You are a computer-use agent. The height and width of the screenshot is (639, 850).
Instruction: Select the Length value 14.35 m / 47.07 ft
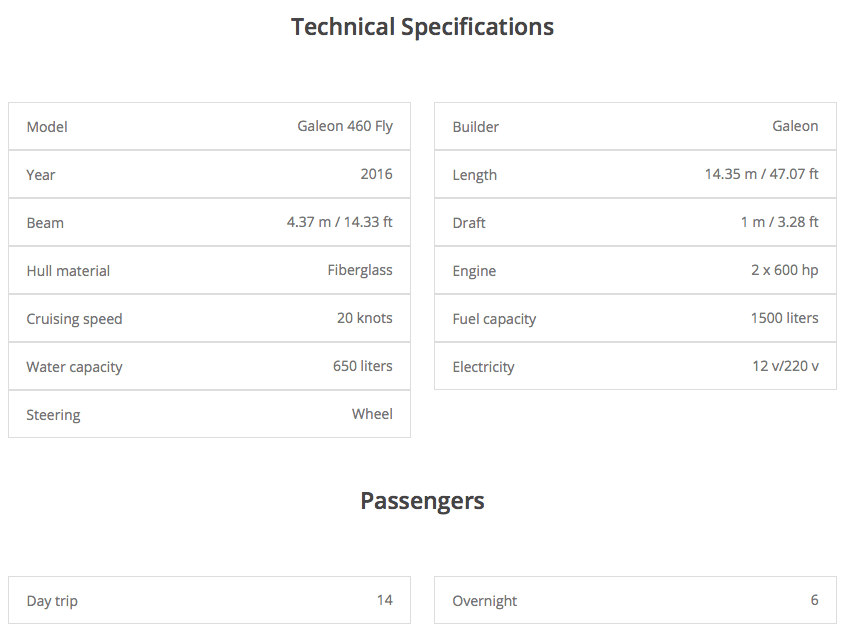(761, 174)
